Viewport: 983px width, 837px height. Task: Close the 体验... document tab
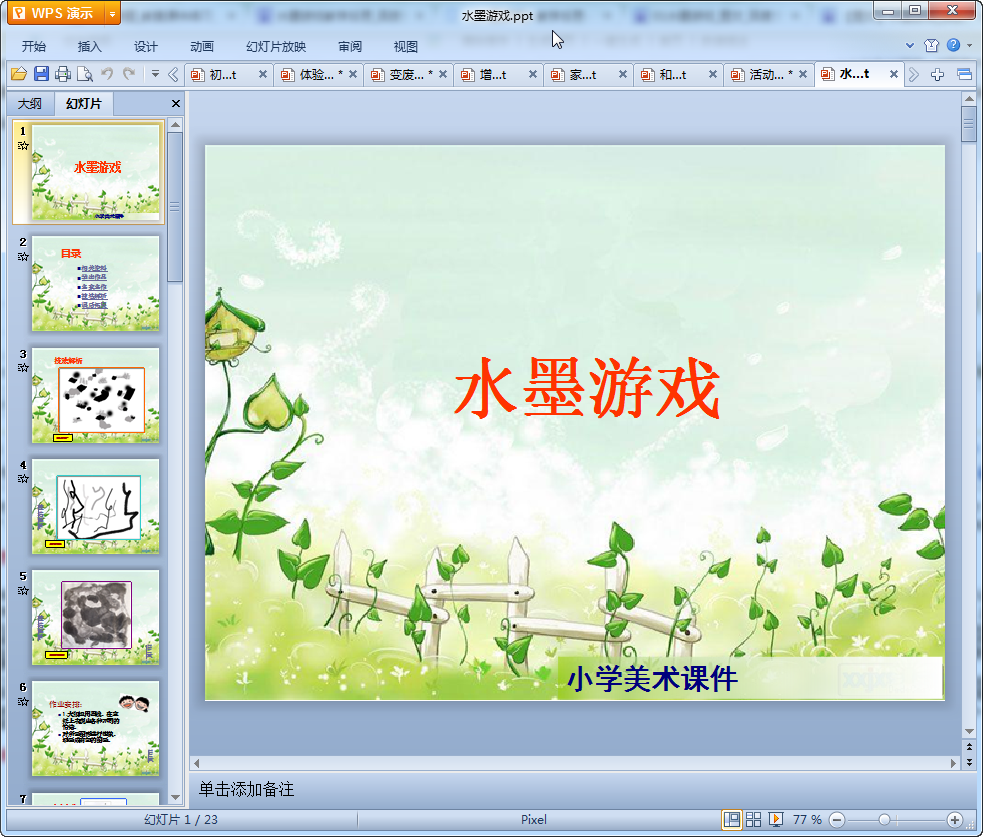tap(353, 75)
